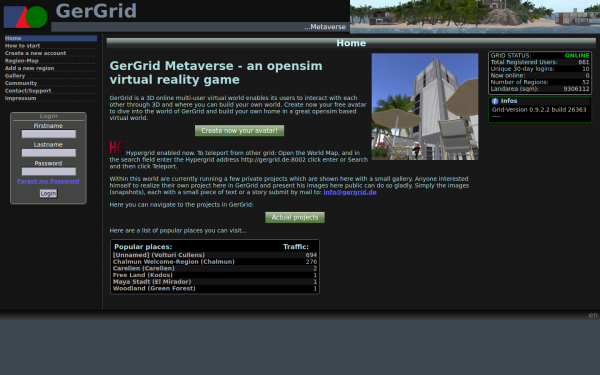Click the blue Infos icon
This screenshot has width=600, height=375.
point(495,101)
